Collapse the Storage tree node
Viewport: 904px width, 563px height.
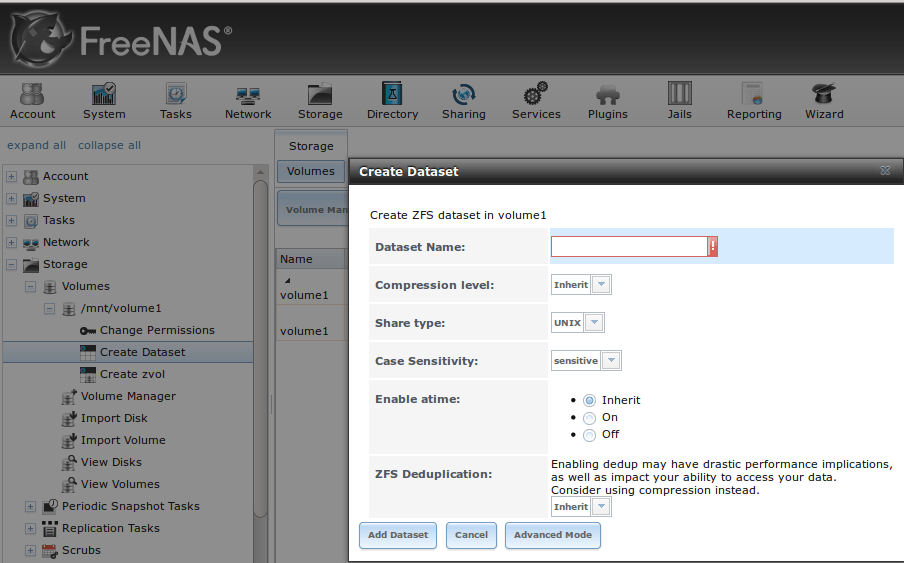(12, 265)
